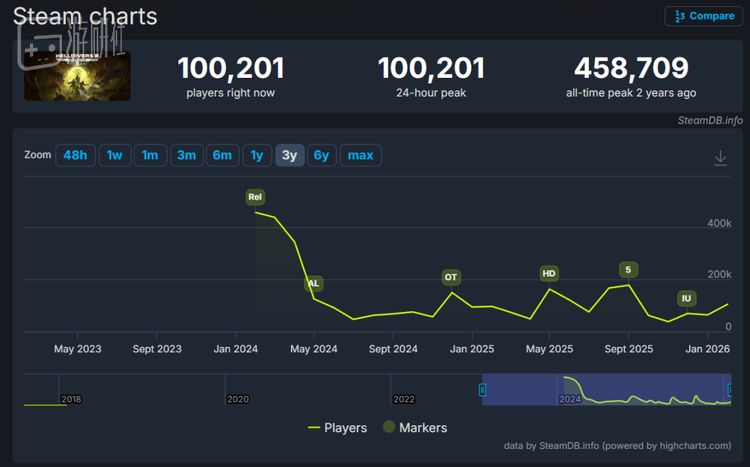Click the Sept 2024 axis label
This screenshot has width=750, height=467.
pos(393,349)
